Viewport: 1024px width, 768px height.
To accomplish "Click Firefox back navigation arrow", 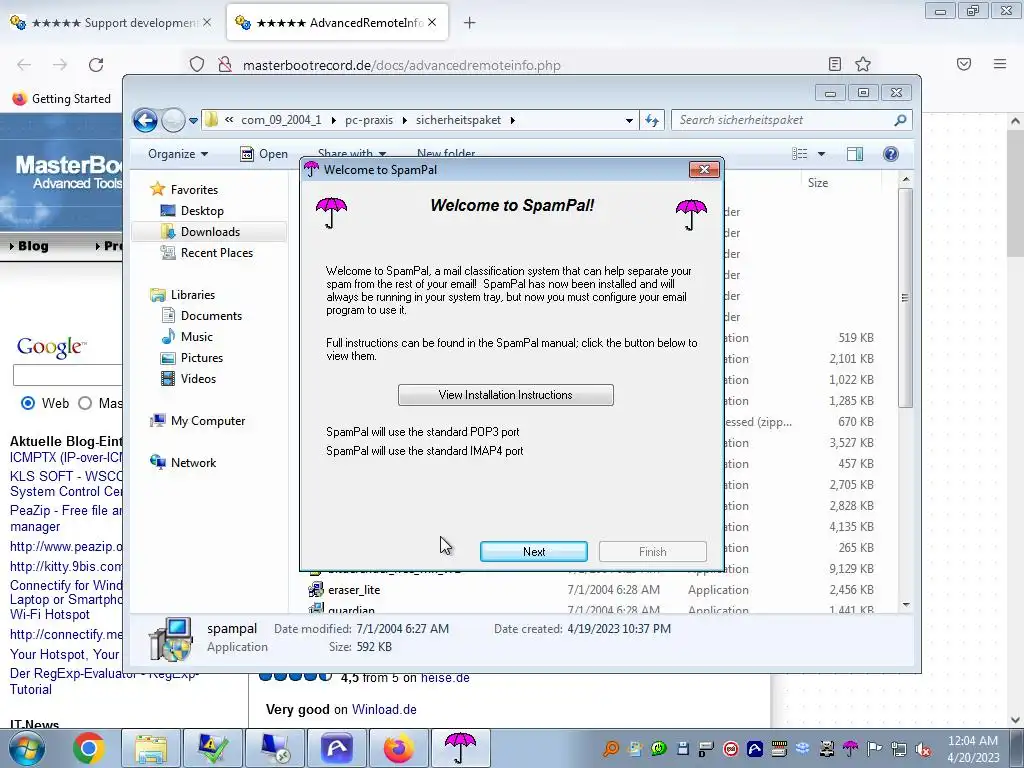I will tap(24, 65).
